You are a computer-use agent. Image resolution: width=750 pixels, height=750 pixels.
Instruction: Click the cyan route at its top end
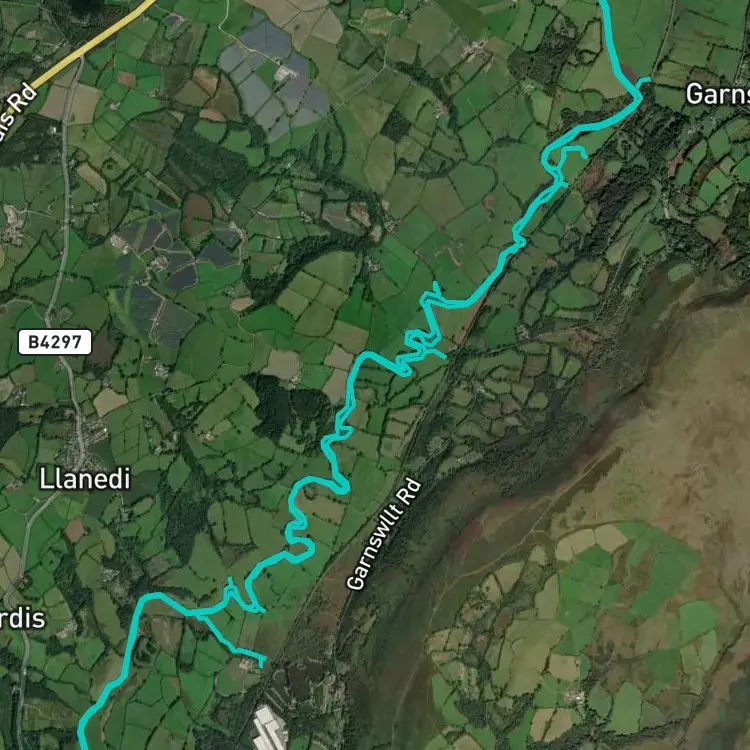coord(605,4)
